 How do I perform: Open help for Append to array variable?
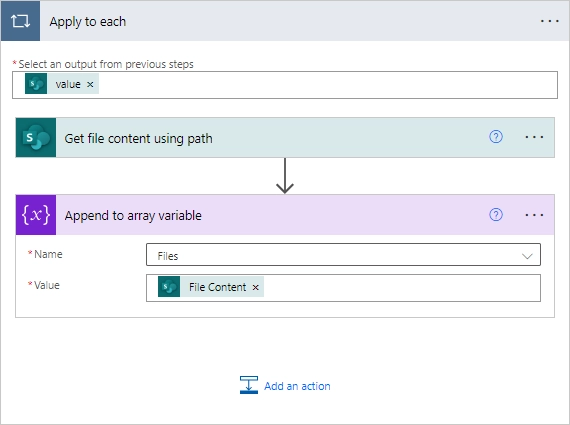point(496,215)
